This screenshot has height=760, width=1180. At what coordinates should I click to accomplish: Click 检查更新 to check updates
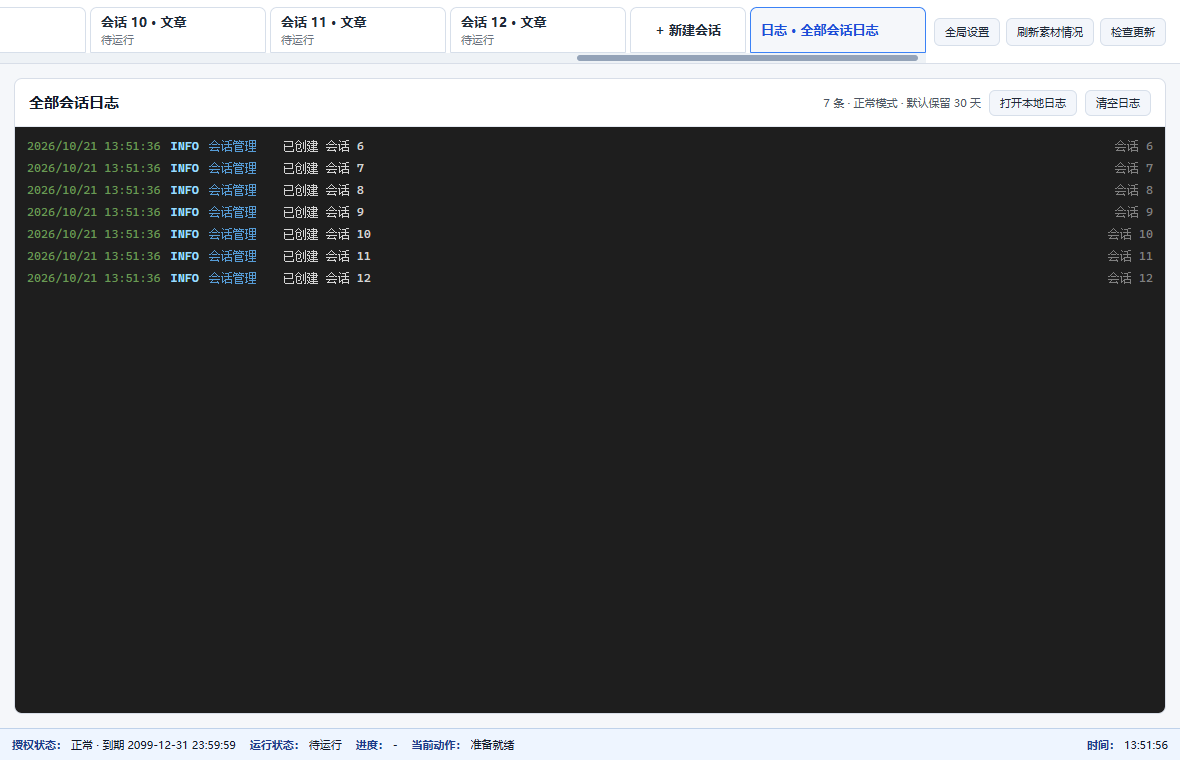[x=1133, y=32]
